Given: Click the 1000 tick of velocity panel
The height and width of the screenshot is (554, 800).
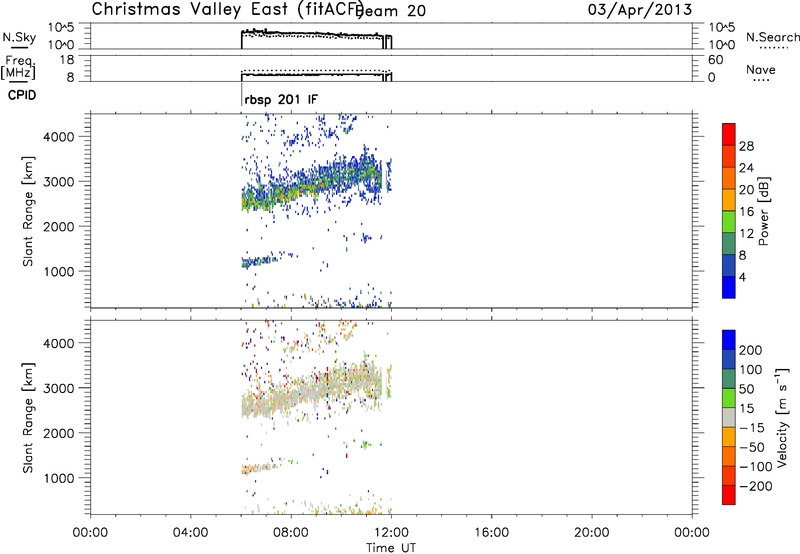Looking at the screenshot, I should pos(59,478).
